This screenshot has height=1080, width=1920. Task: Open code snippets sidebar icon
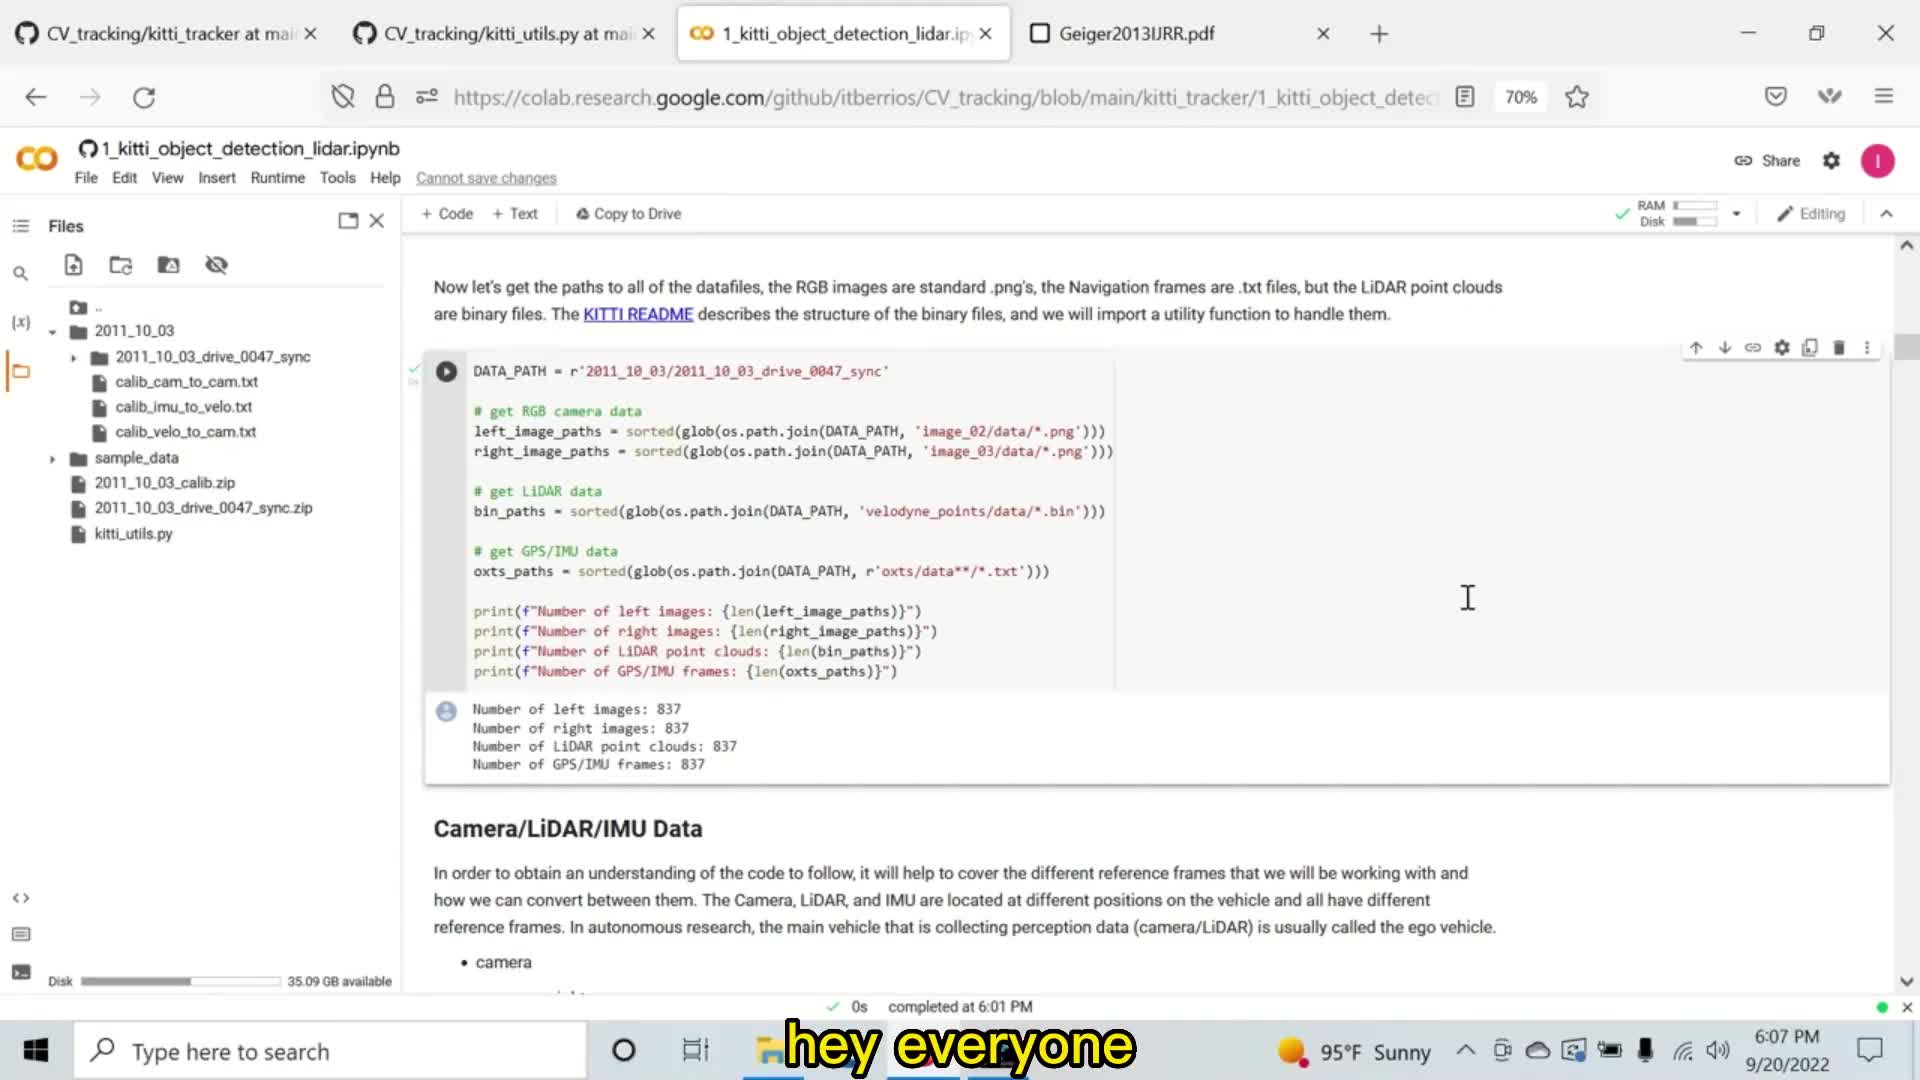(20, 898)
